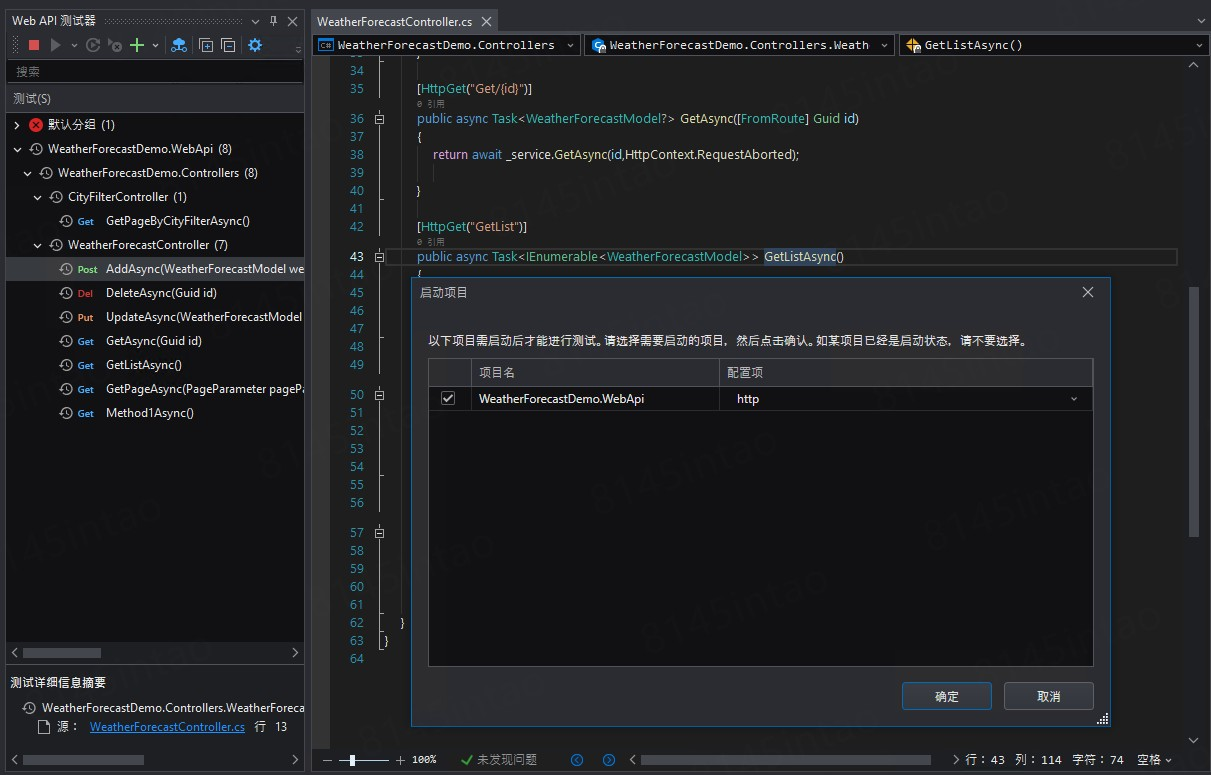Click the editor zoom slider handle
1211x775 pixels.
[x=351, y=760]
